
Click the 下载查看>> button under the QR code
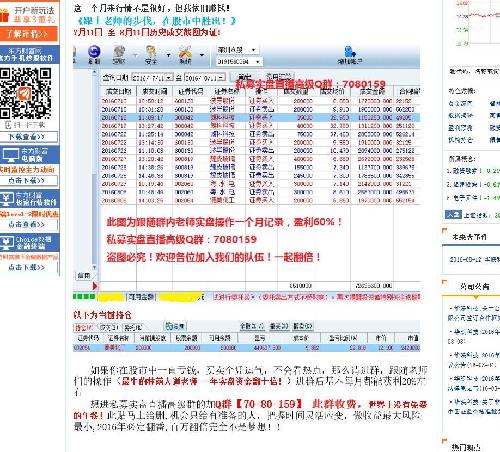(x=28, y=137)
